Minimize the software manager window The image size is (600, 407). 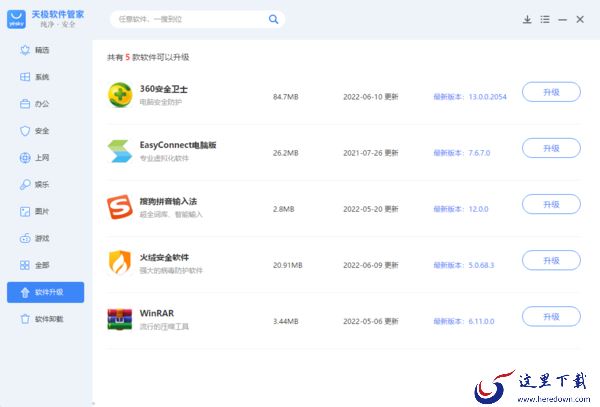coord(562,20)
